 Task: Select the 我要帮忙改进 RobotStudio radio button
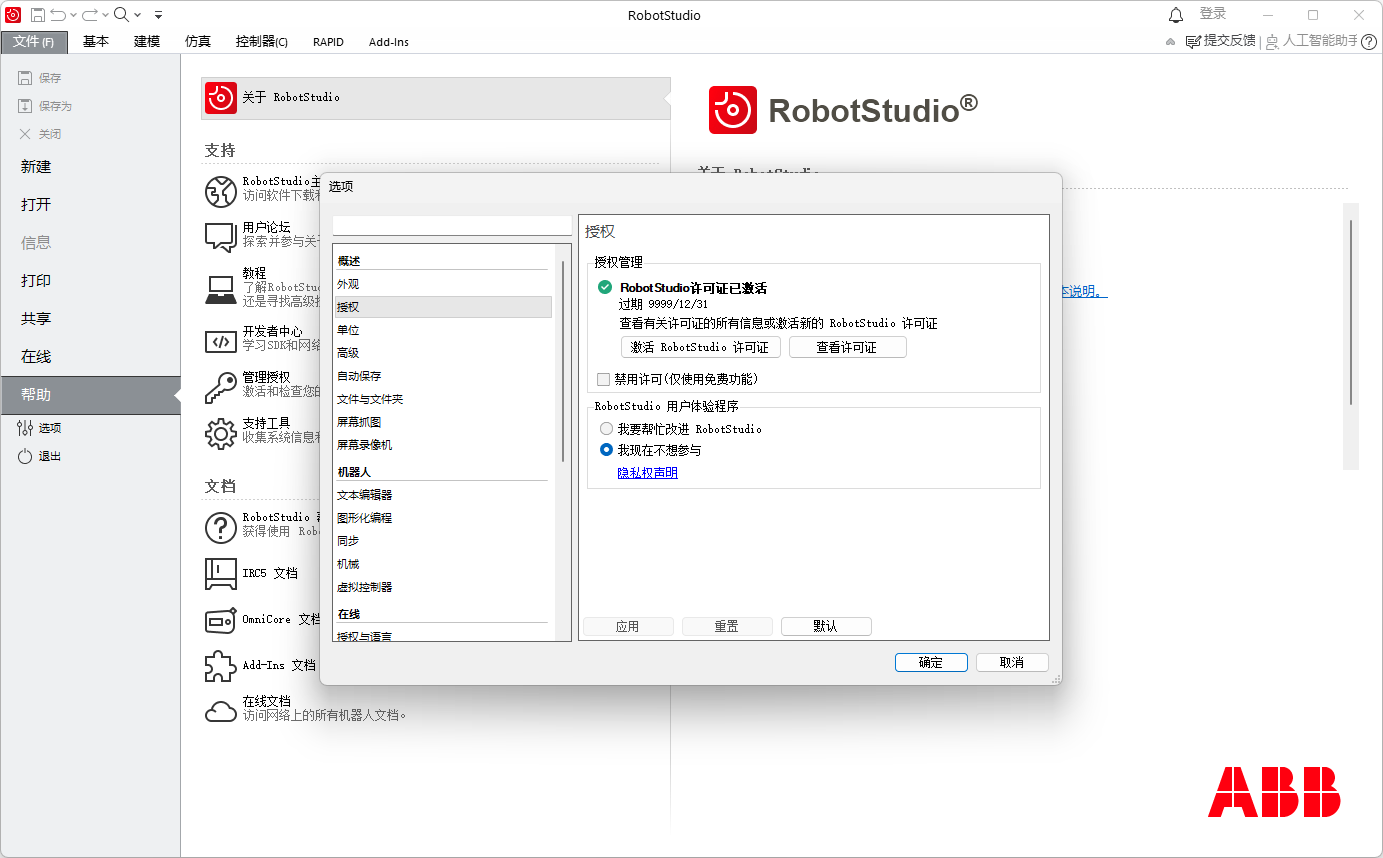[x=606, y=429]
